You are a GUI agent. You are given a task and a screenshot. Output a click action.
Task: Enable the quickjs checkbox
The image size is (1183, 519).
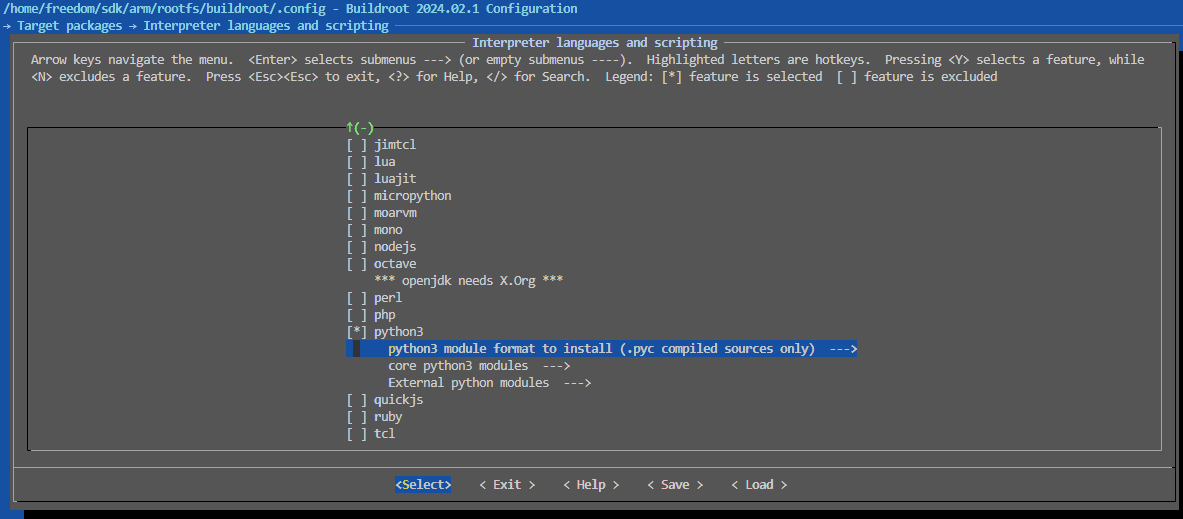(x=357, y=400)
